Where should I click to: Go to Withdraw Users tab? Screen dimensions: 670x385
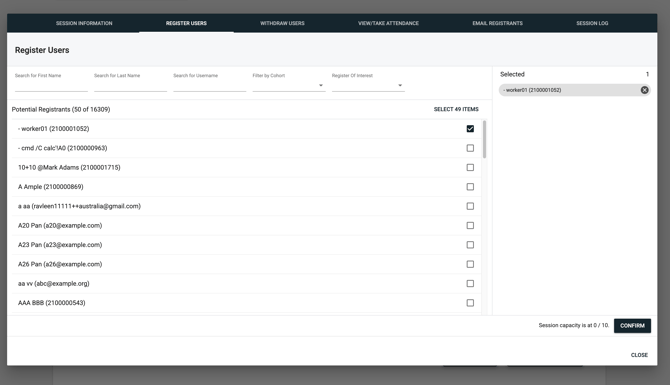point(282,23)
